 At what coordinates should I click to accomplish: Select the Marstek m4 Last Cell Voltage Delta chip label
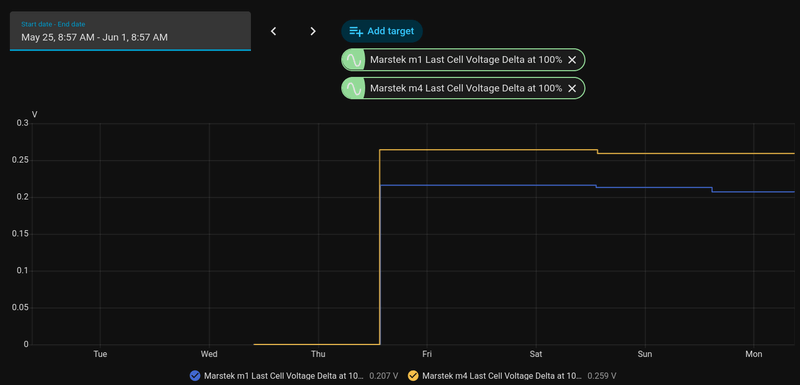(466, 88)
